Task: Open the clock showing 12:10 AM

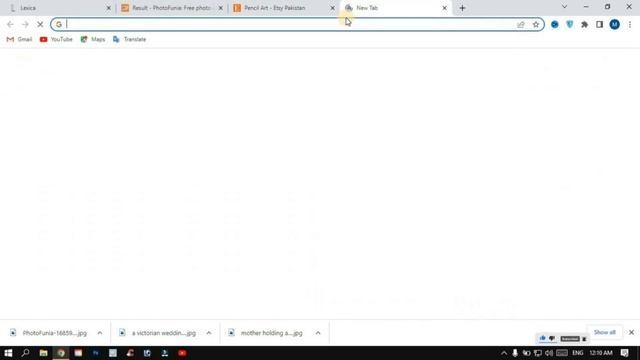Action: tap(601, 353)
